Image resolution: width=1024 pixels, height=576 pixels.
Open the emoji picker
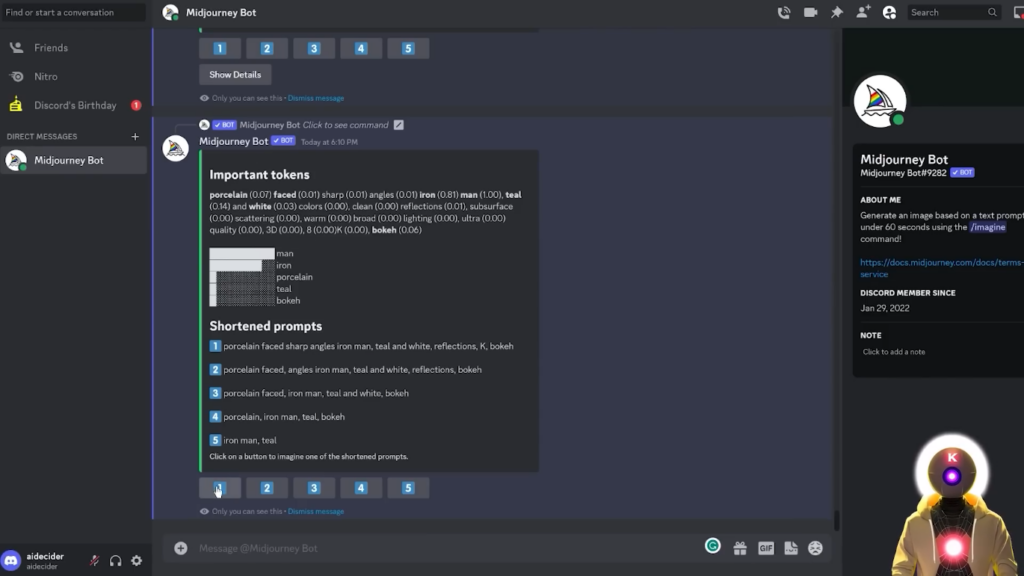pyautogui.click(x=816, y=549)
